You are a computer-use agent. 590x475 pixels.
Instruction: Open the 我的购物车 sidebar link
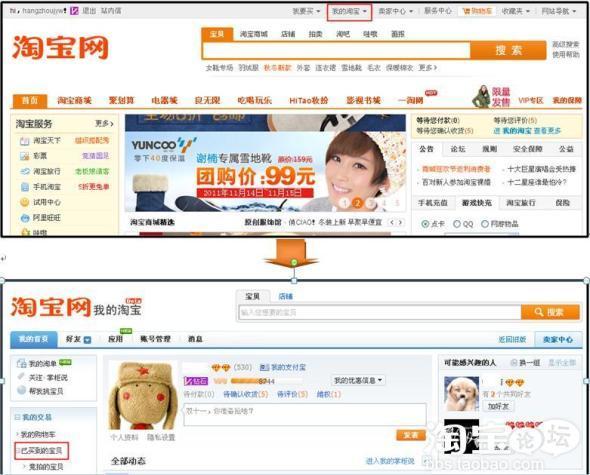(x=38, y=434)
